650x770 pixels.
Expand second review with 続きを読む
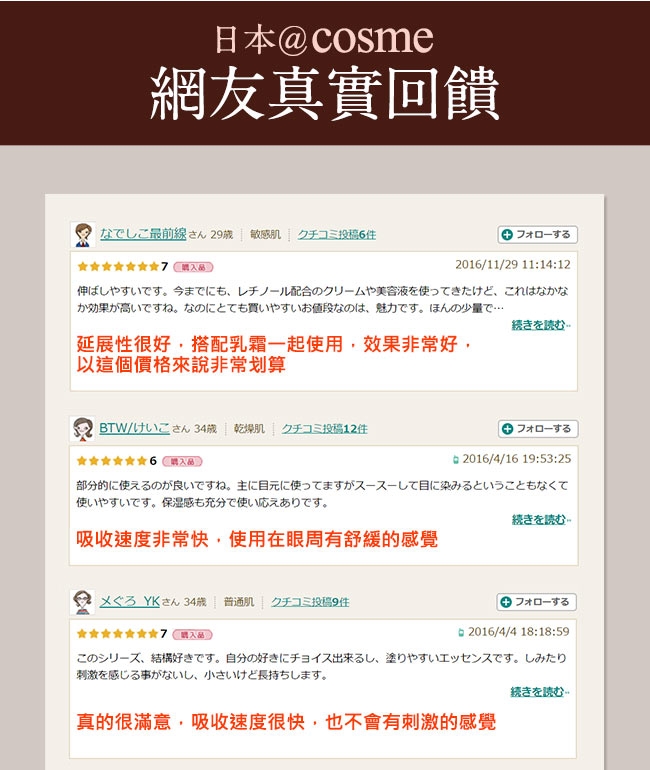point(541,519)
